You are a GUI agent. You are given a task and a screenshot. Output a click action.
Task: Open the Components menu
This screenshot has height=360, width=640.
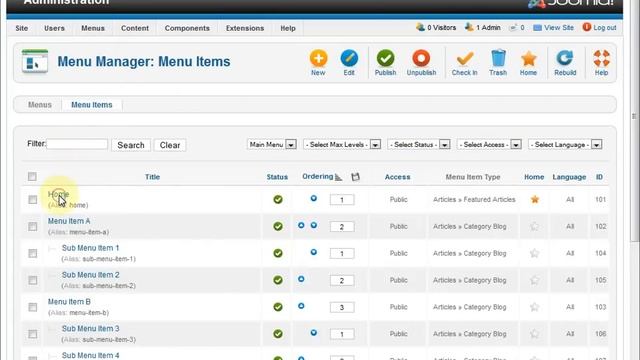[x=187, y=28]
